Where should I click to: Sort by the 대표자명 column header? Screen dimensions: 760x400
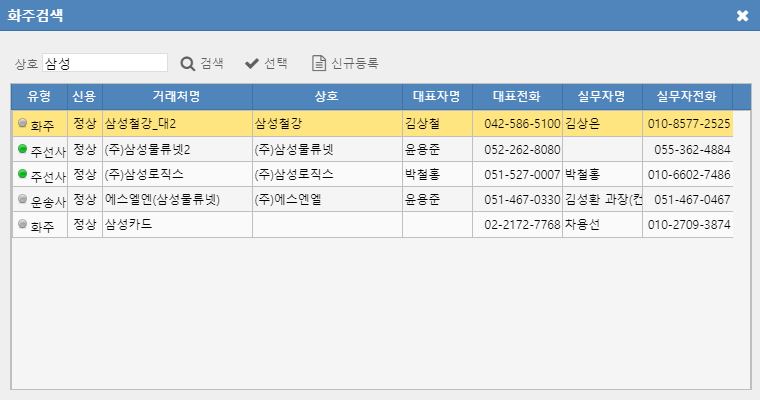click(x=437, y=96)
